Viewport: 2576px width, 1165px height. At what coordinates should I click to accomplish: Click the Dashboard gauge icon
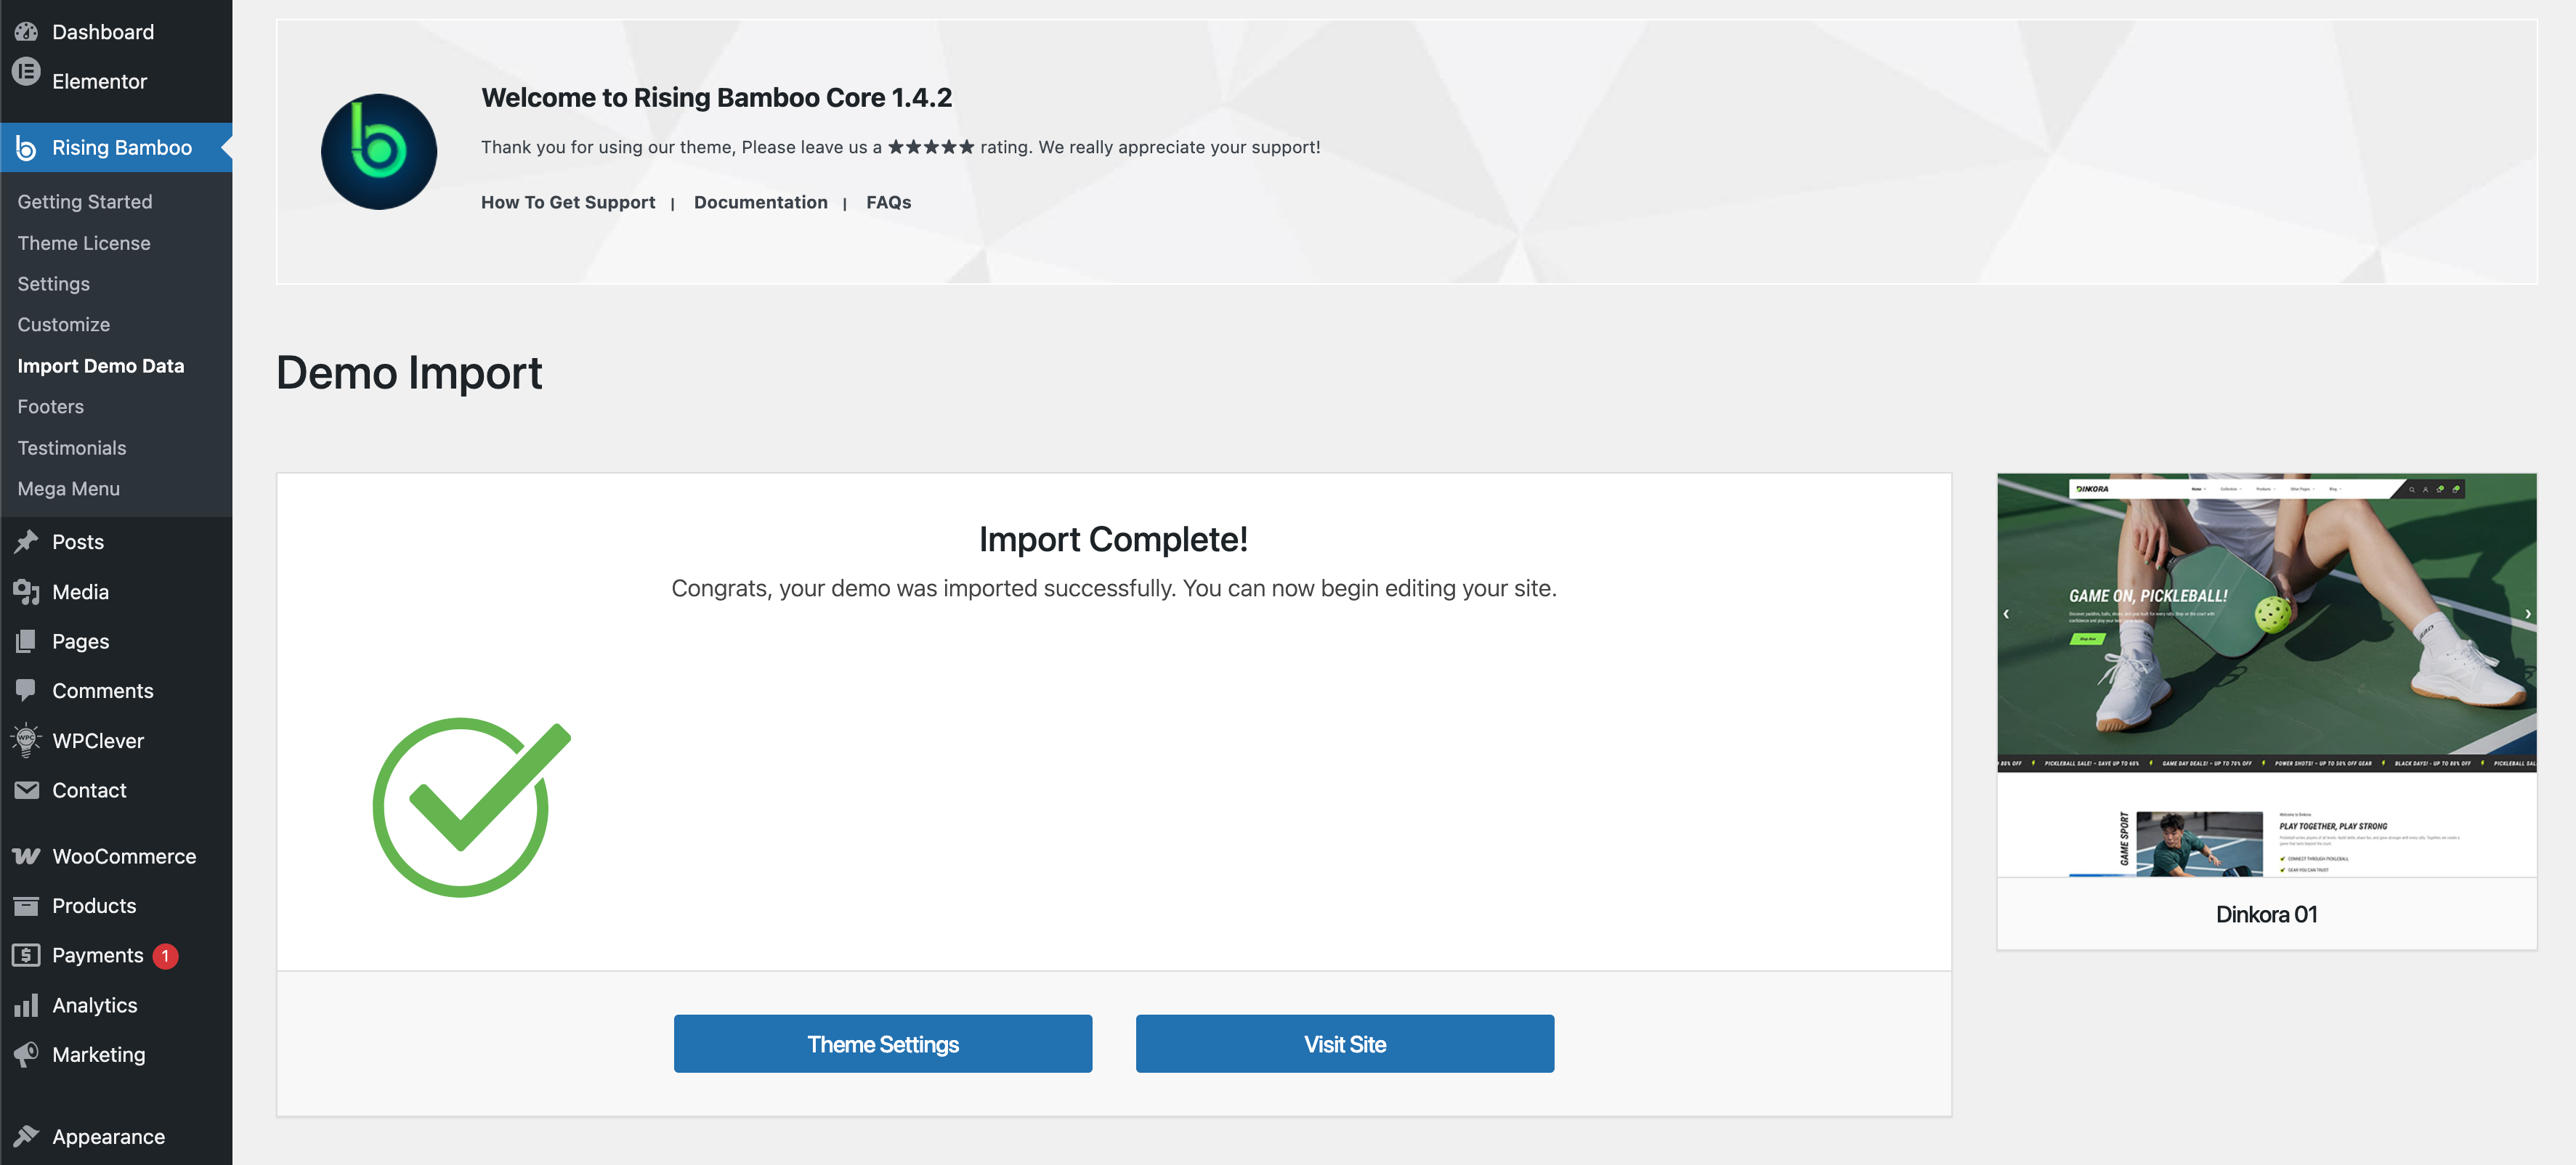click(x=26, y=32)
